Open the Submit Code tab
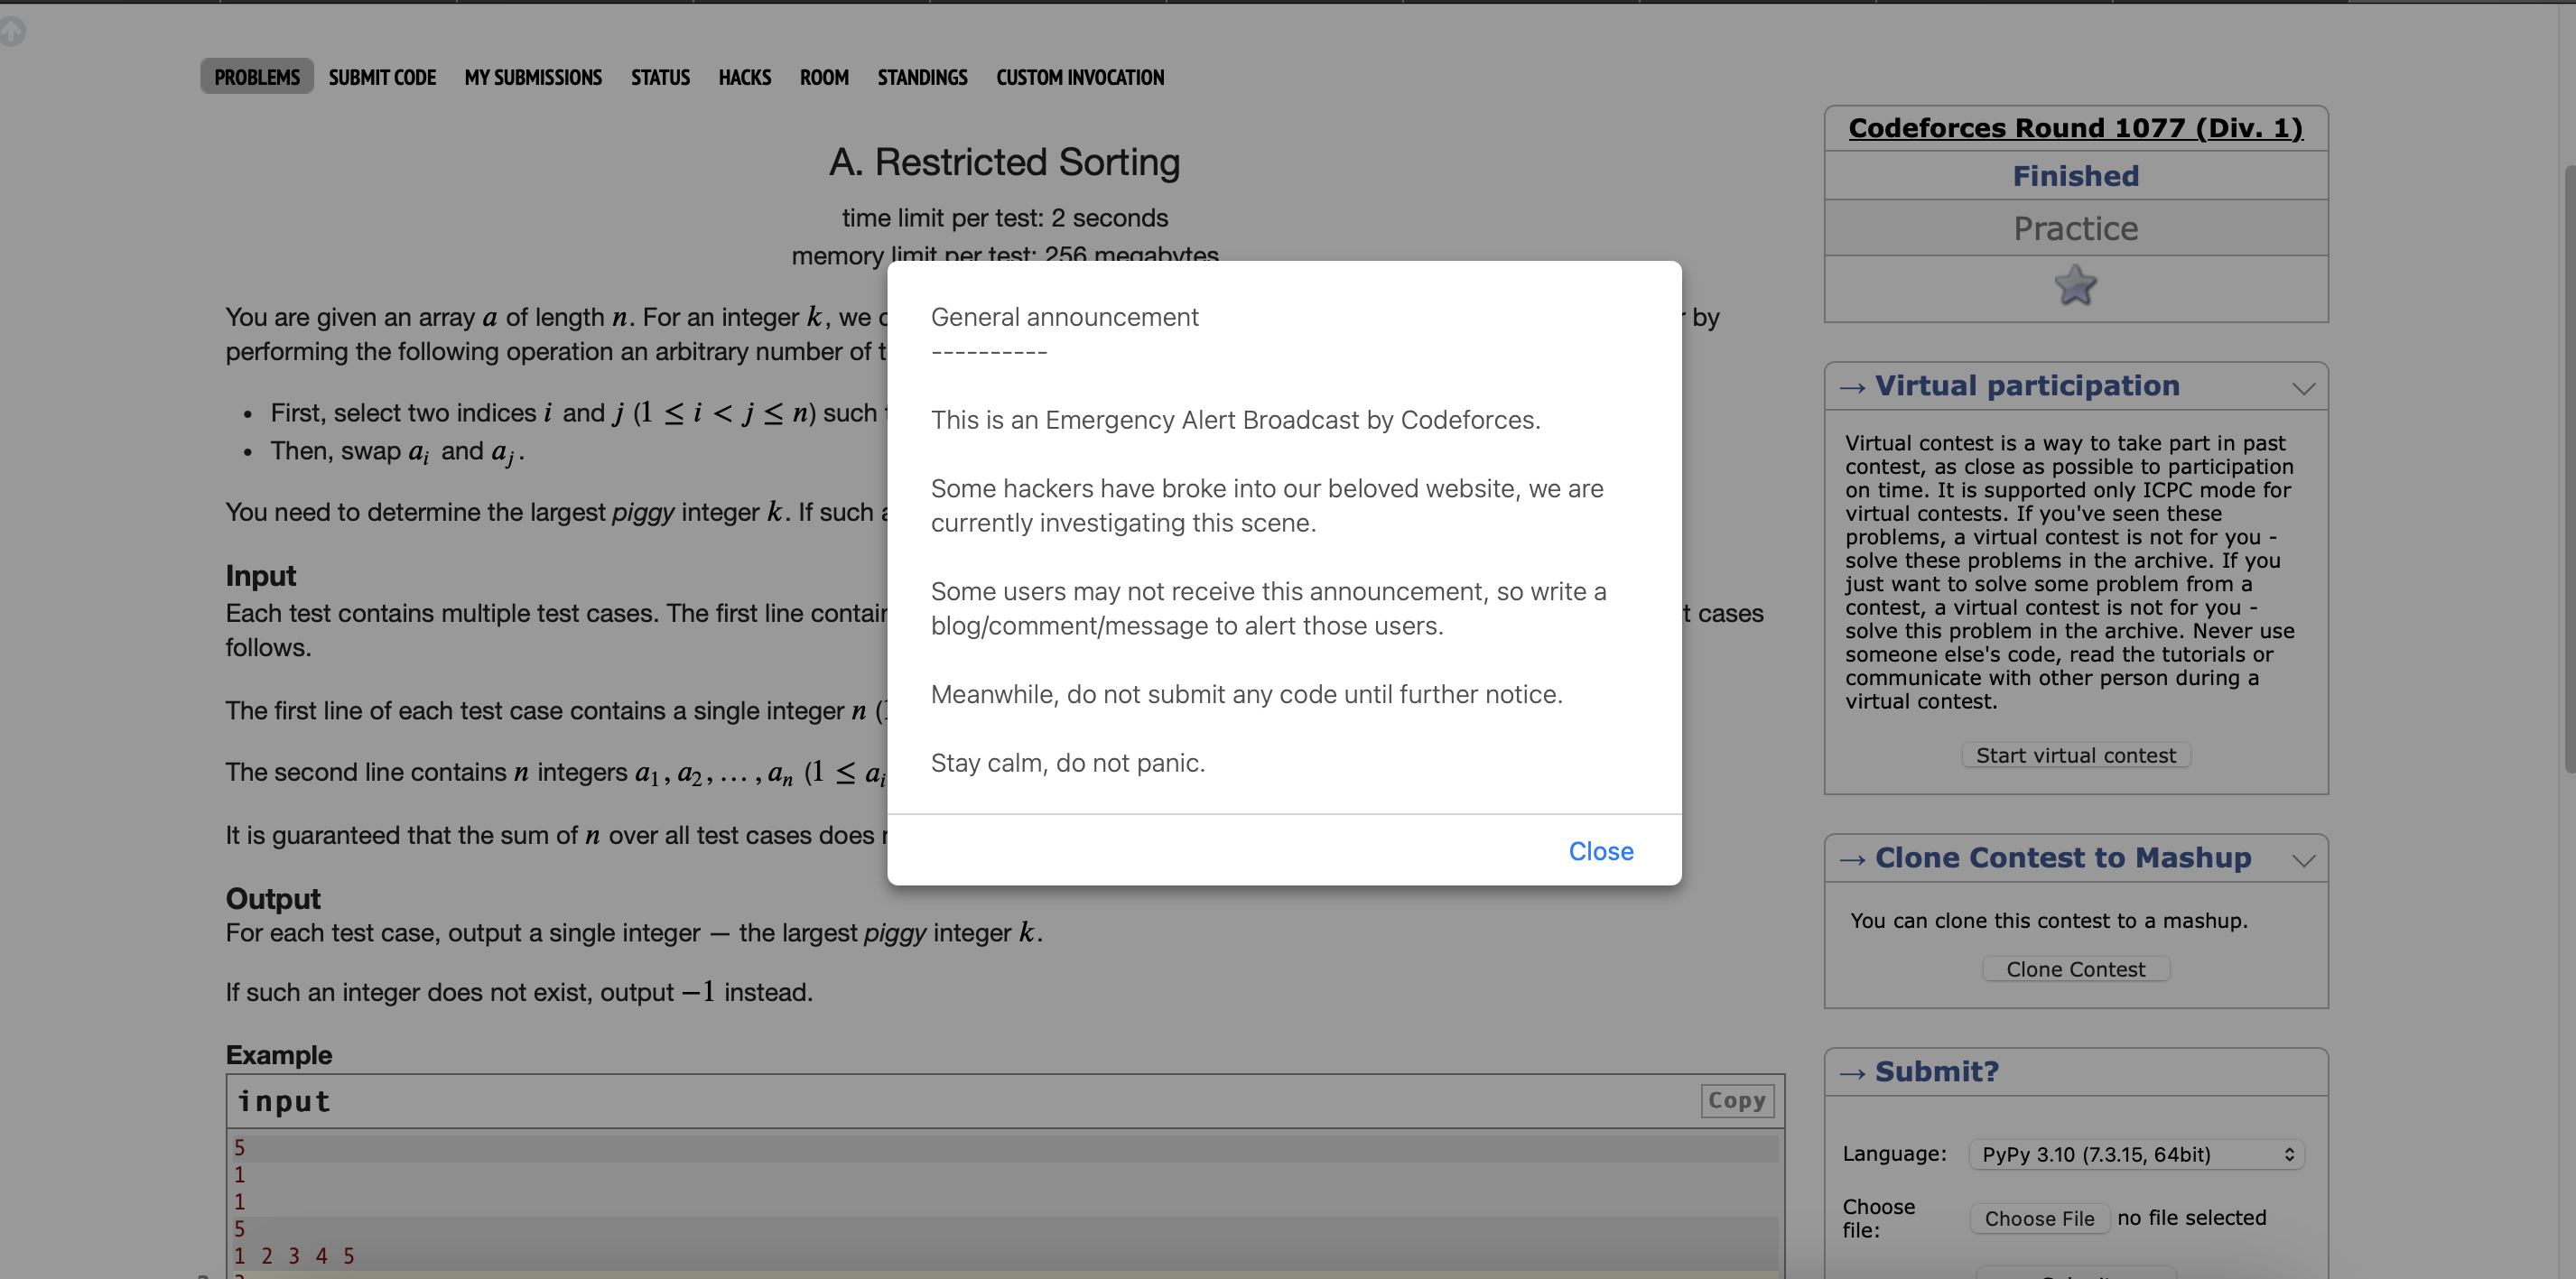 click(382, 77)
